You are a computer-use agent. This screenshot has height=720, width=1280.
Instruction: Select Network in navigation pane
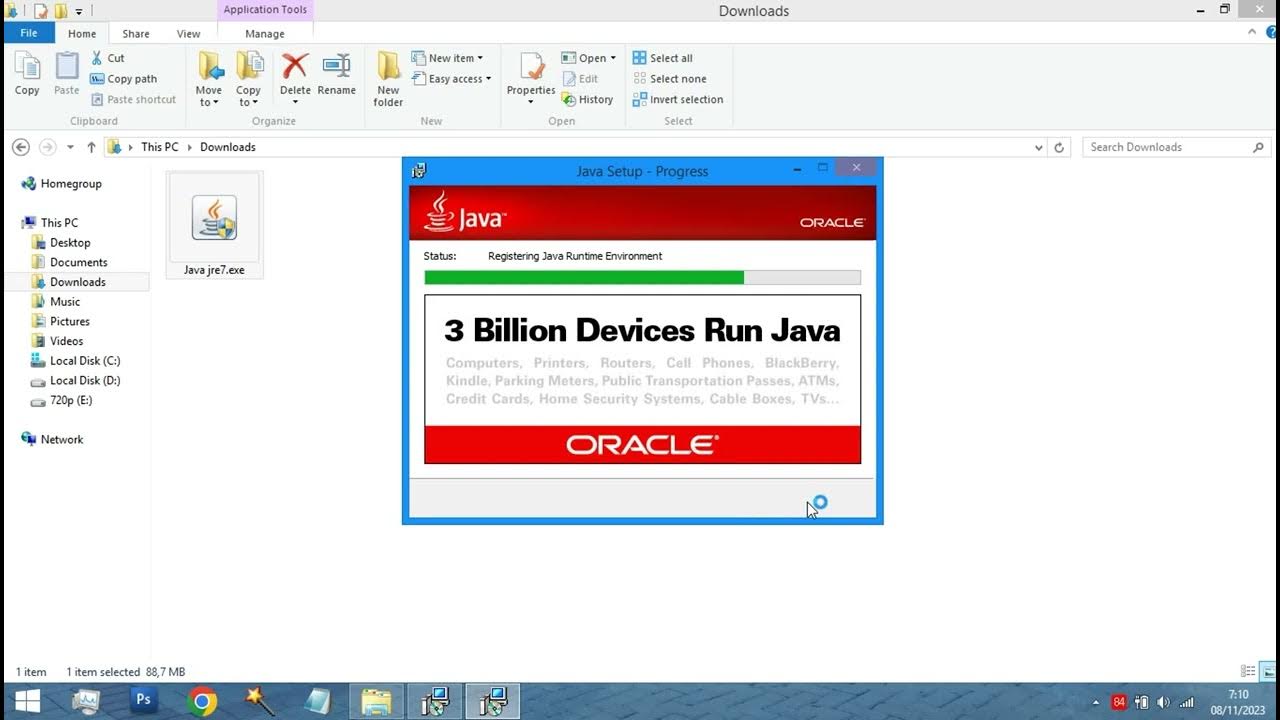[x=52, y=439]
